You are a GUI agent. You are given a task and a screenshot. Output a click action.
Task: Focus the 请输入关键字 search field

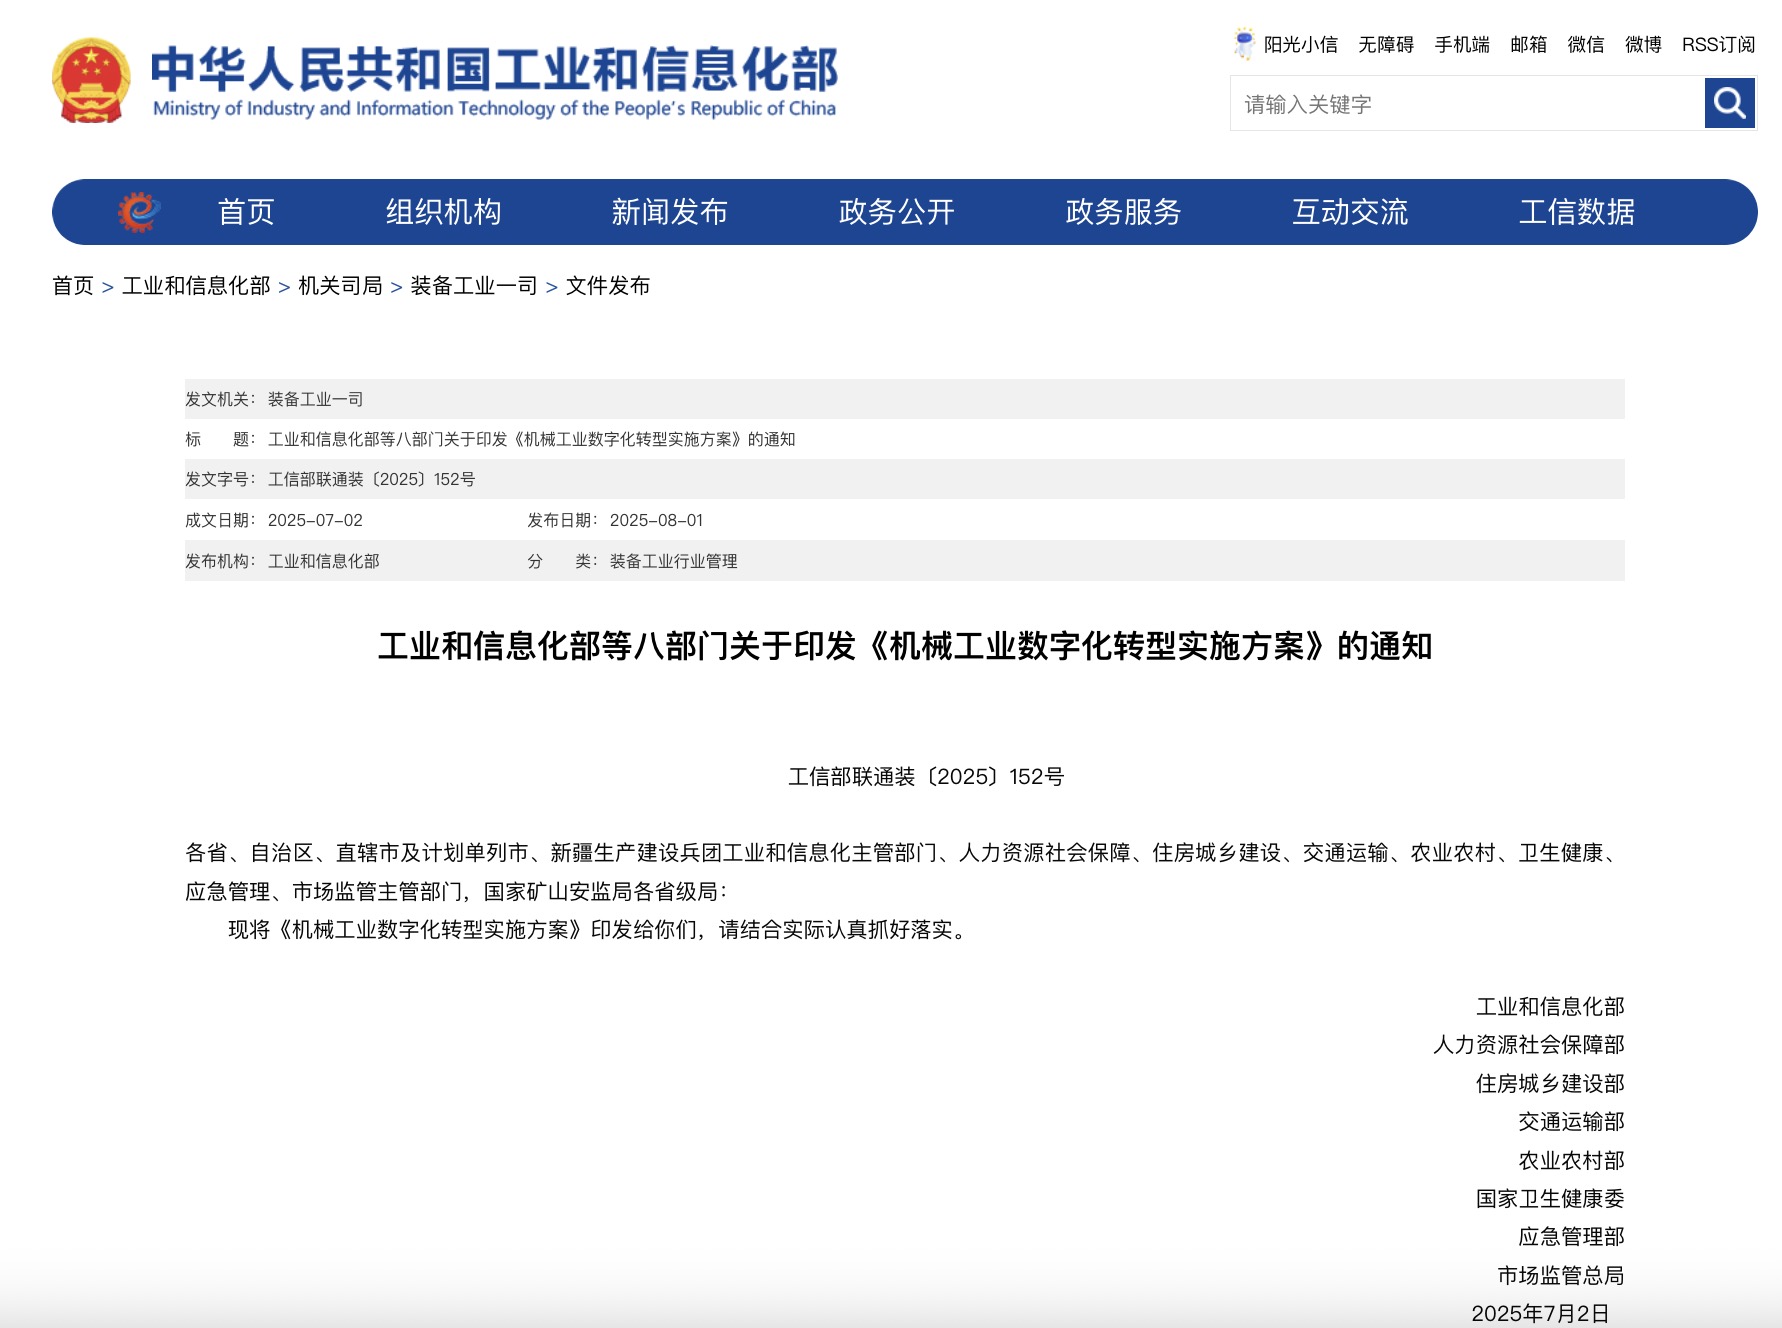coord(1467,104)
